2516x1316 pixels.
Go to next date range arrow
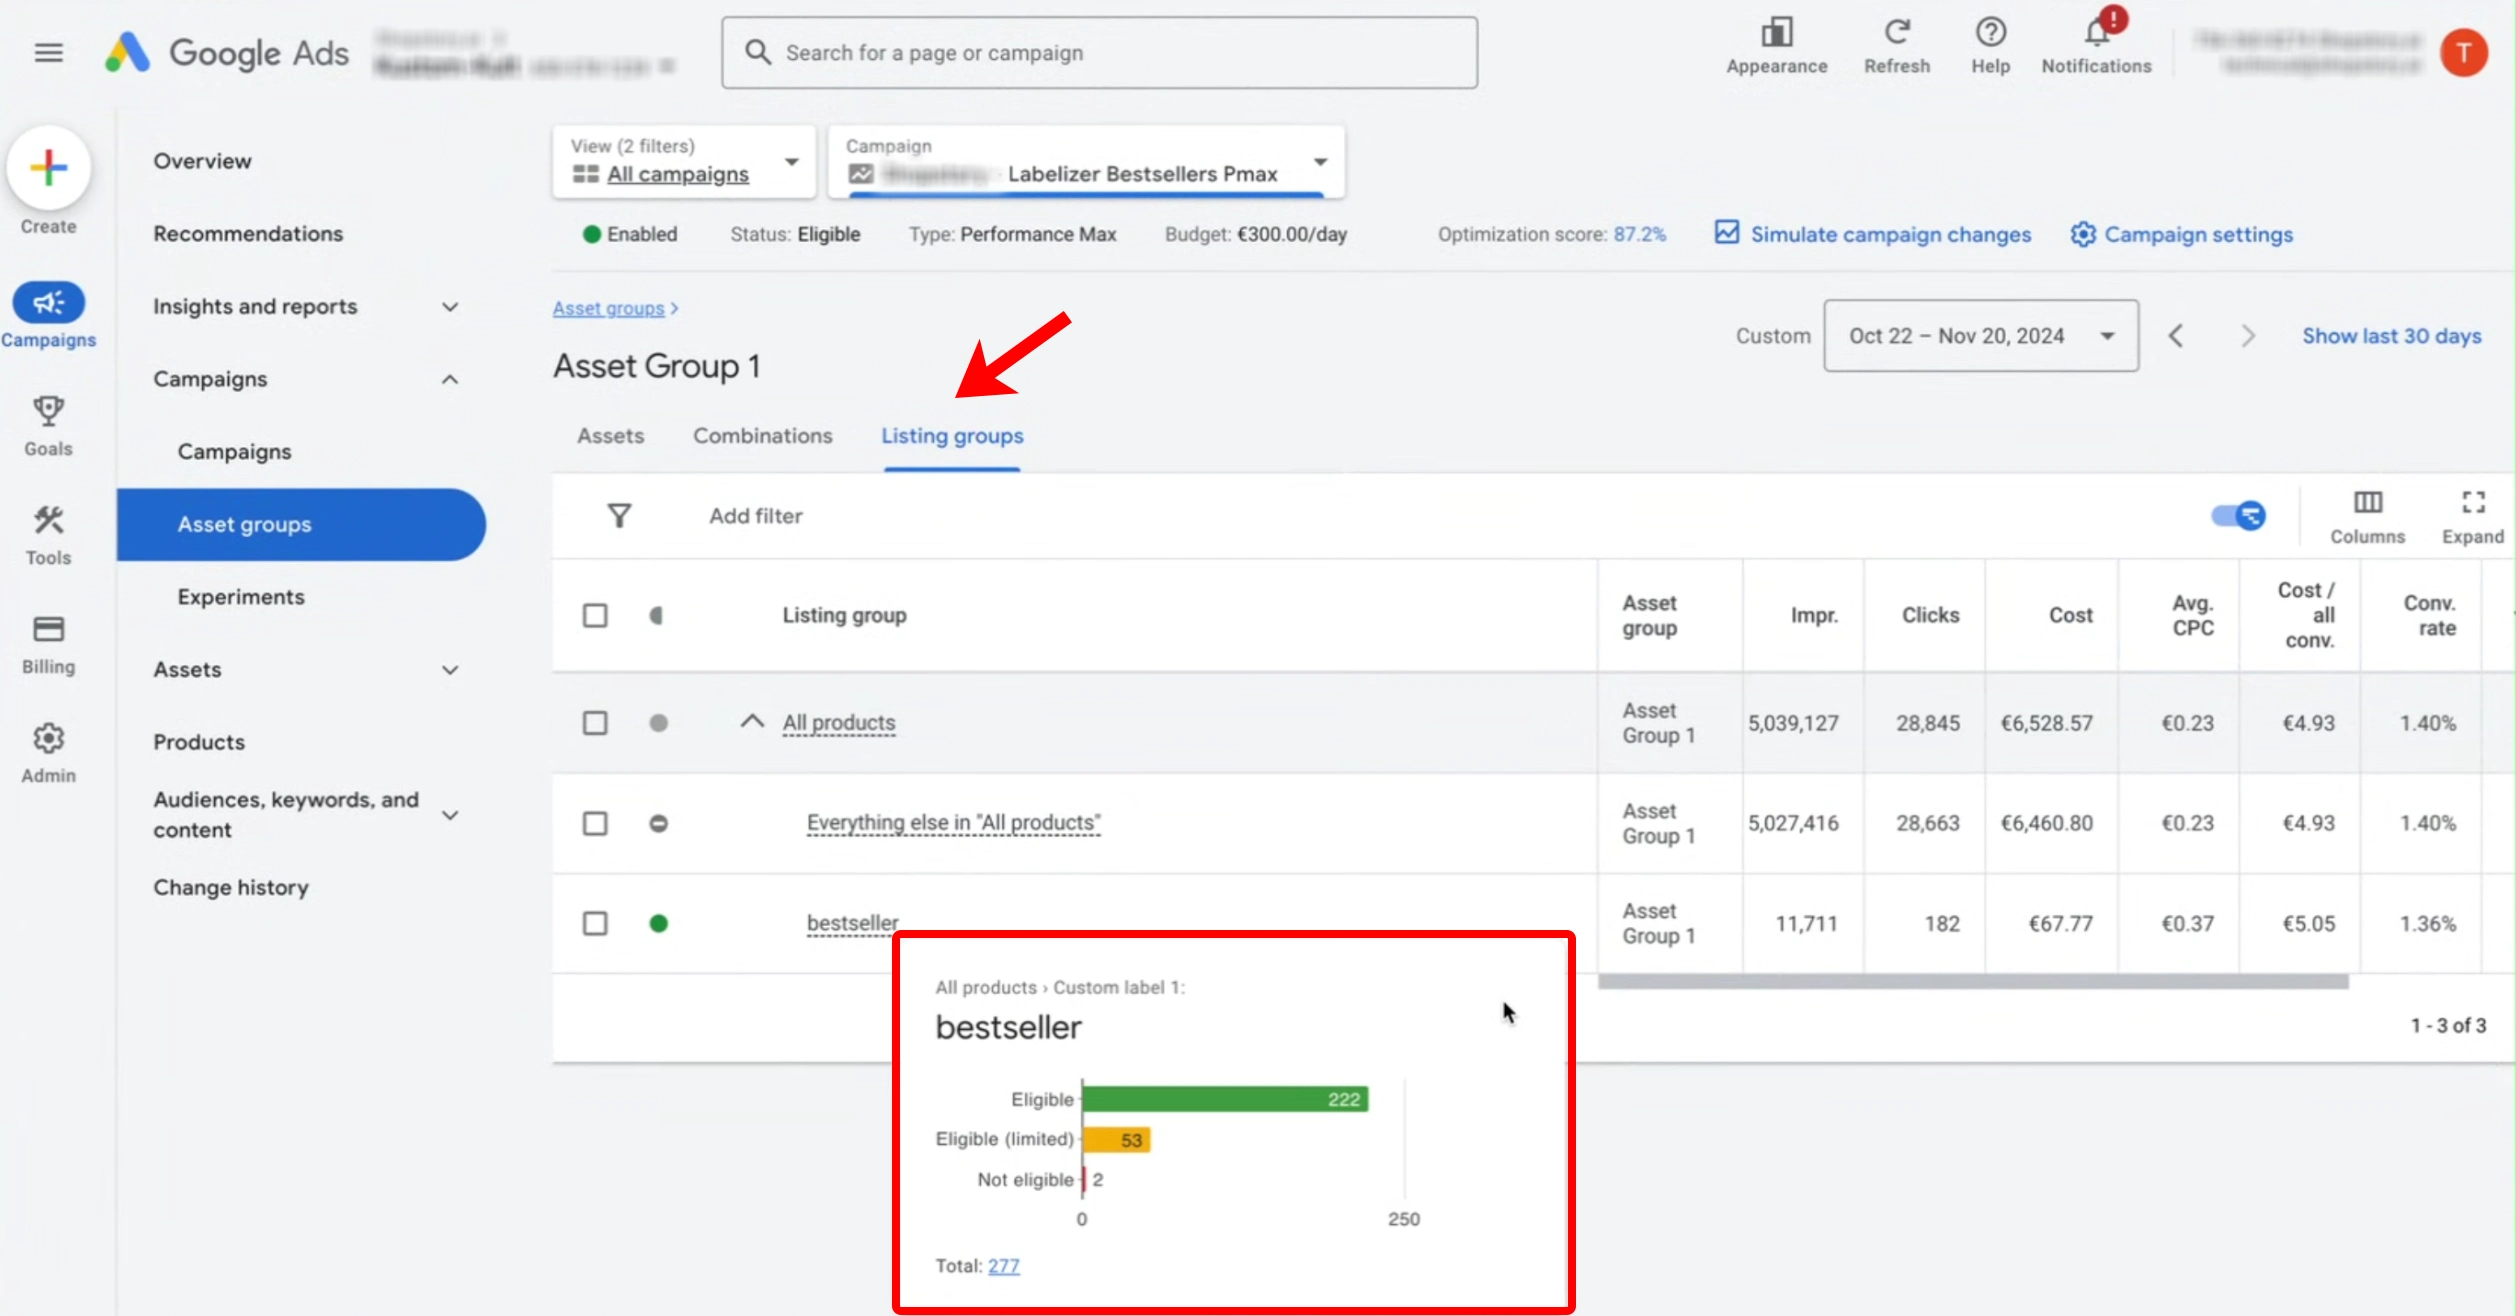point(2247,336)
